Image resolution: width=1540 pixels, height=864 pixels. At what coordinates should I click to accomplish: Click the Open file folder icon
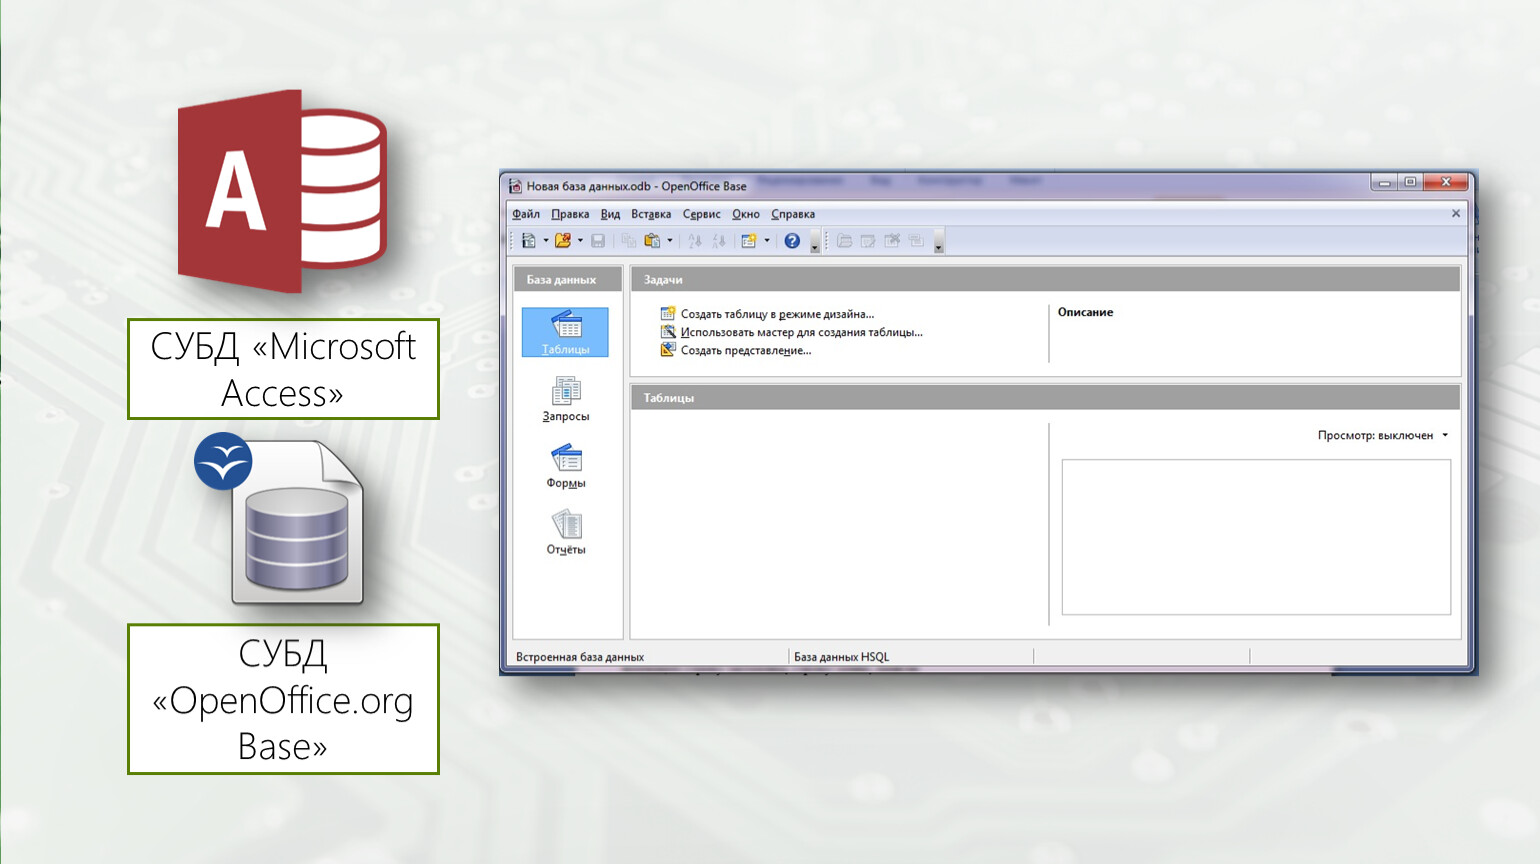[563, 241]
